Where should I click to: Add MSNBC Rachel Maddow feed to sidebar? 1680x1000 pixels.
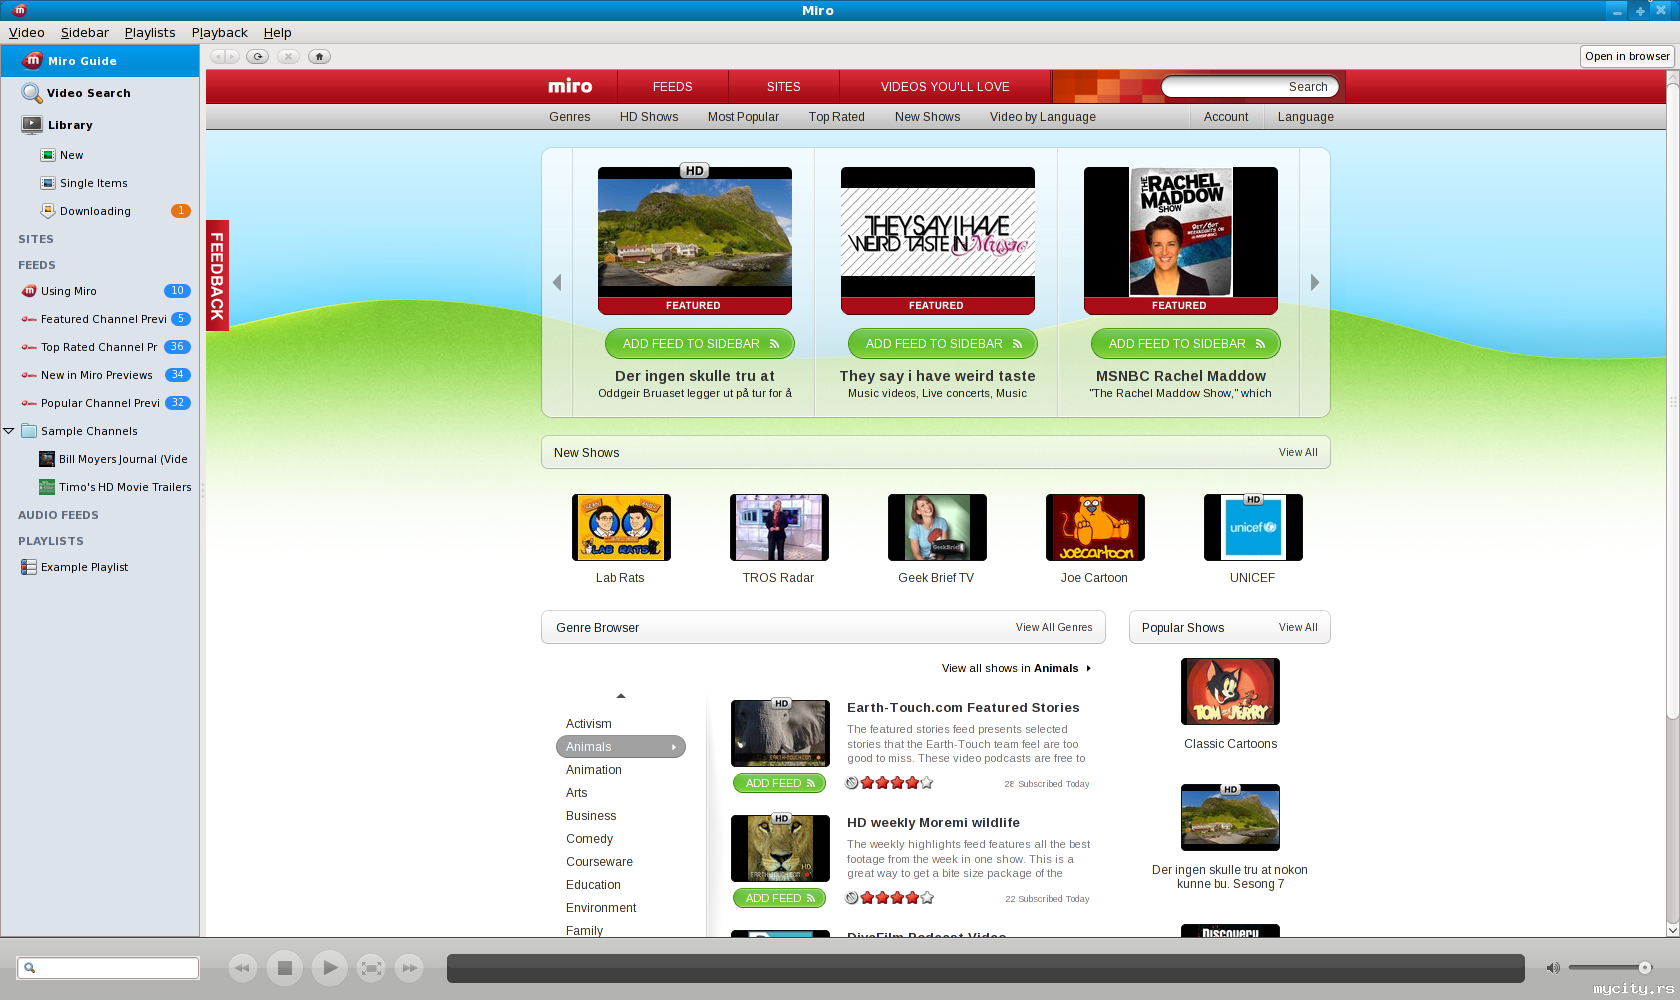click(x=1186, y=344)
